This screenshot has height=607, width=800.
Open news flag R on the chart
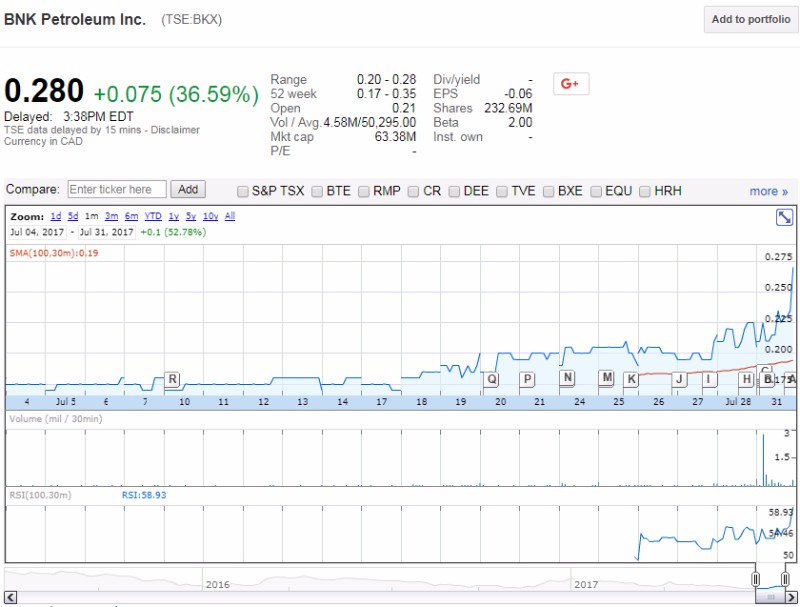pyautogui.click(x=172, y=380)
